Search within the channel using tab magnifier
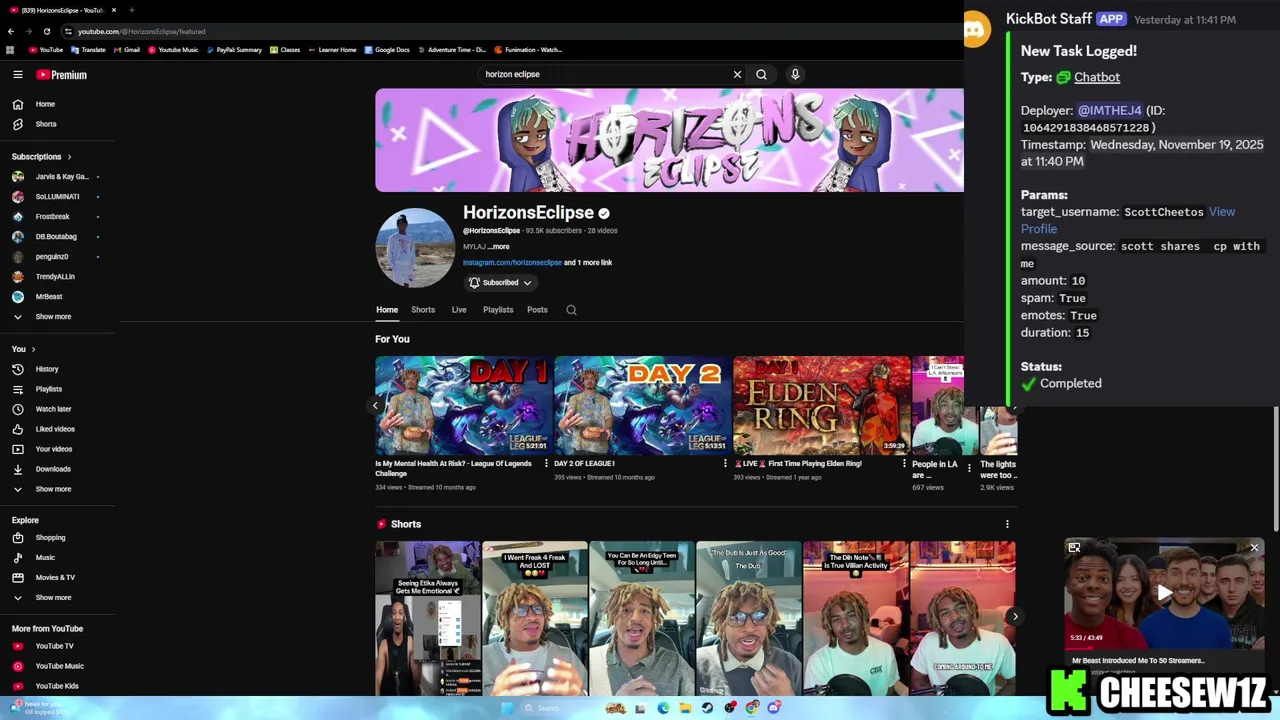 coord(571,310)
